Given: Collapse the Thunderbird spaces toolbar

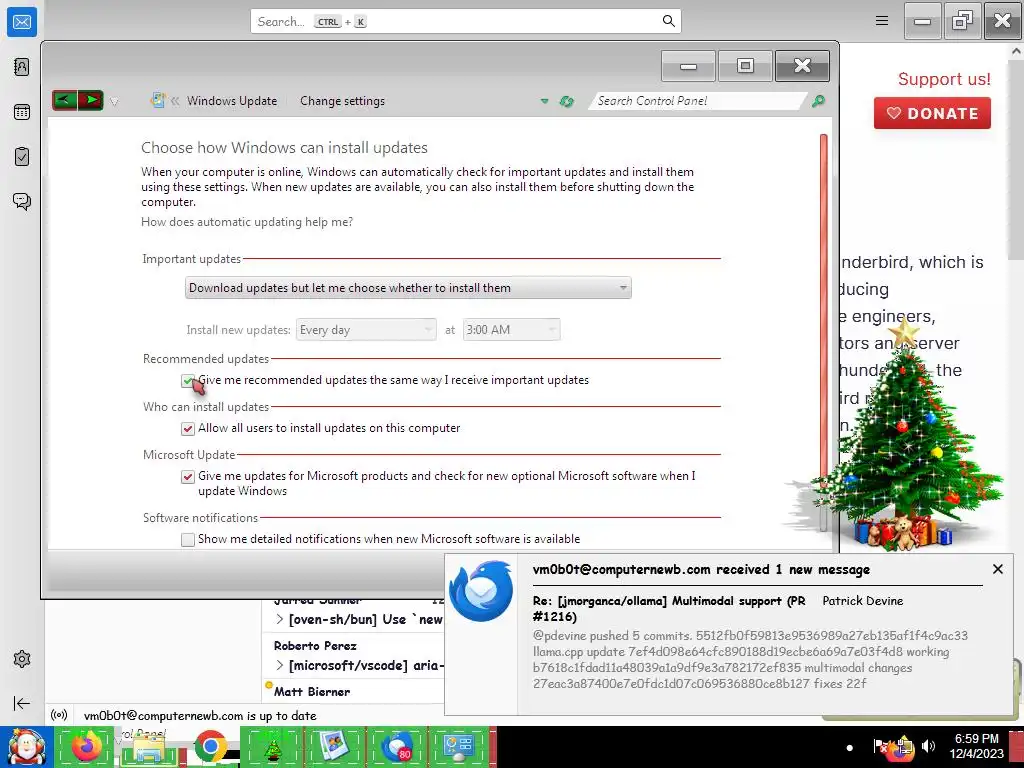Looking at the screenshot, I should pos(22,703).
